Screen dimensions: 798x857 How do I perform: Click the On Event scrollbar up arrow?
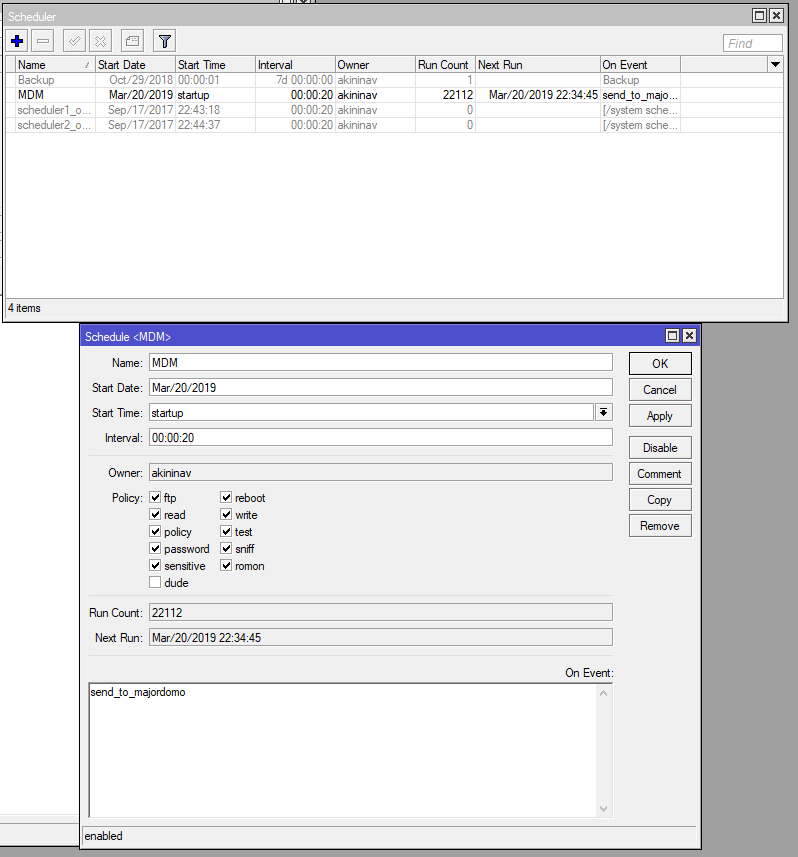pos(604,693)
